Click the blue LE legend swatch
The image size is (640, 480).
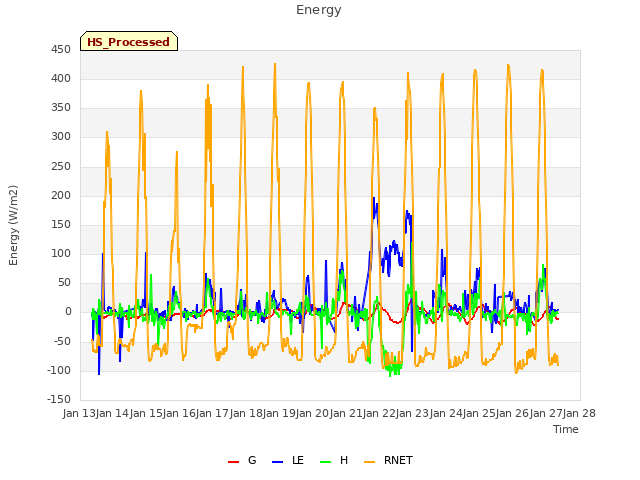pyautogui.click(x=277, y=462)
